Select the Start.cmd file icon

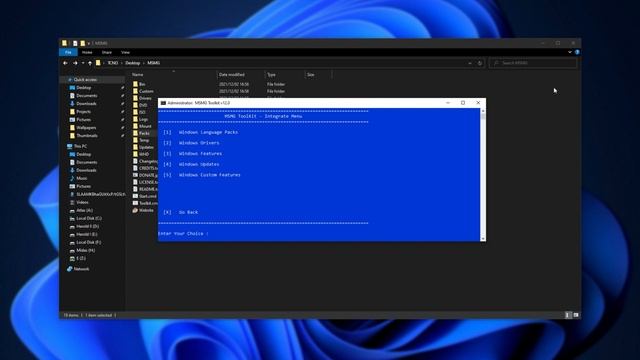point(135,196)
